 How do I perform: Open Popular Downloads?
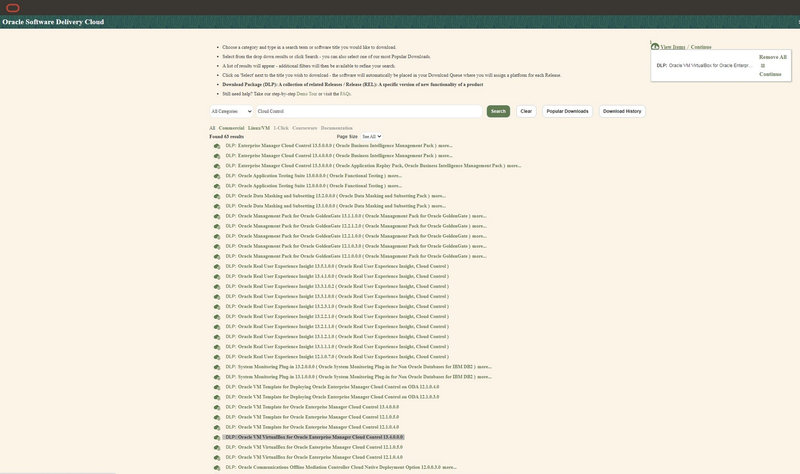pos(567,111)
